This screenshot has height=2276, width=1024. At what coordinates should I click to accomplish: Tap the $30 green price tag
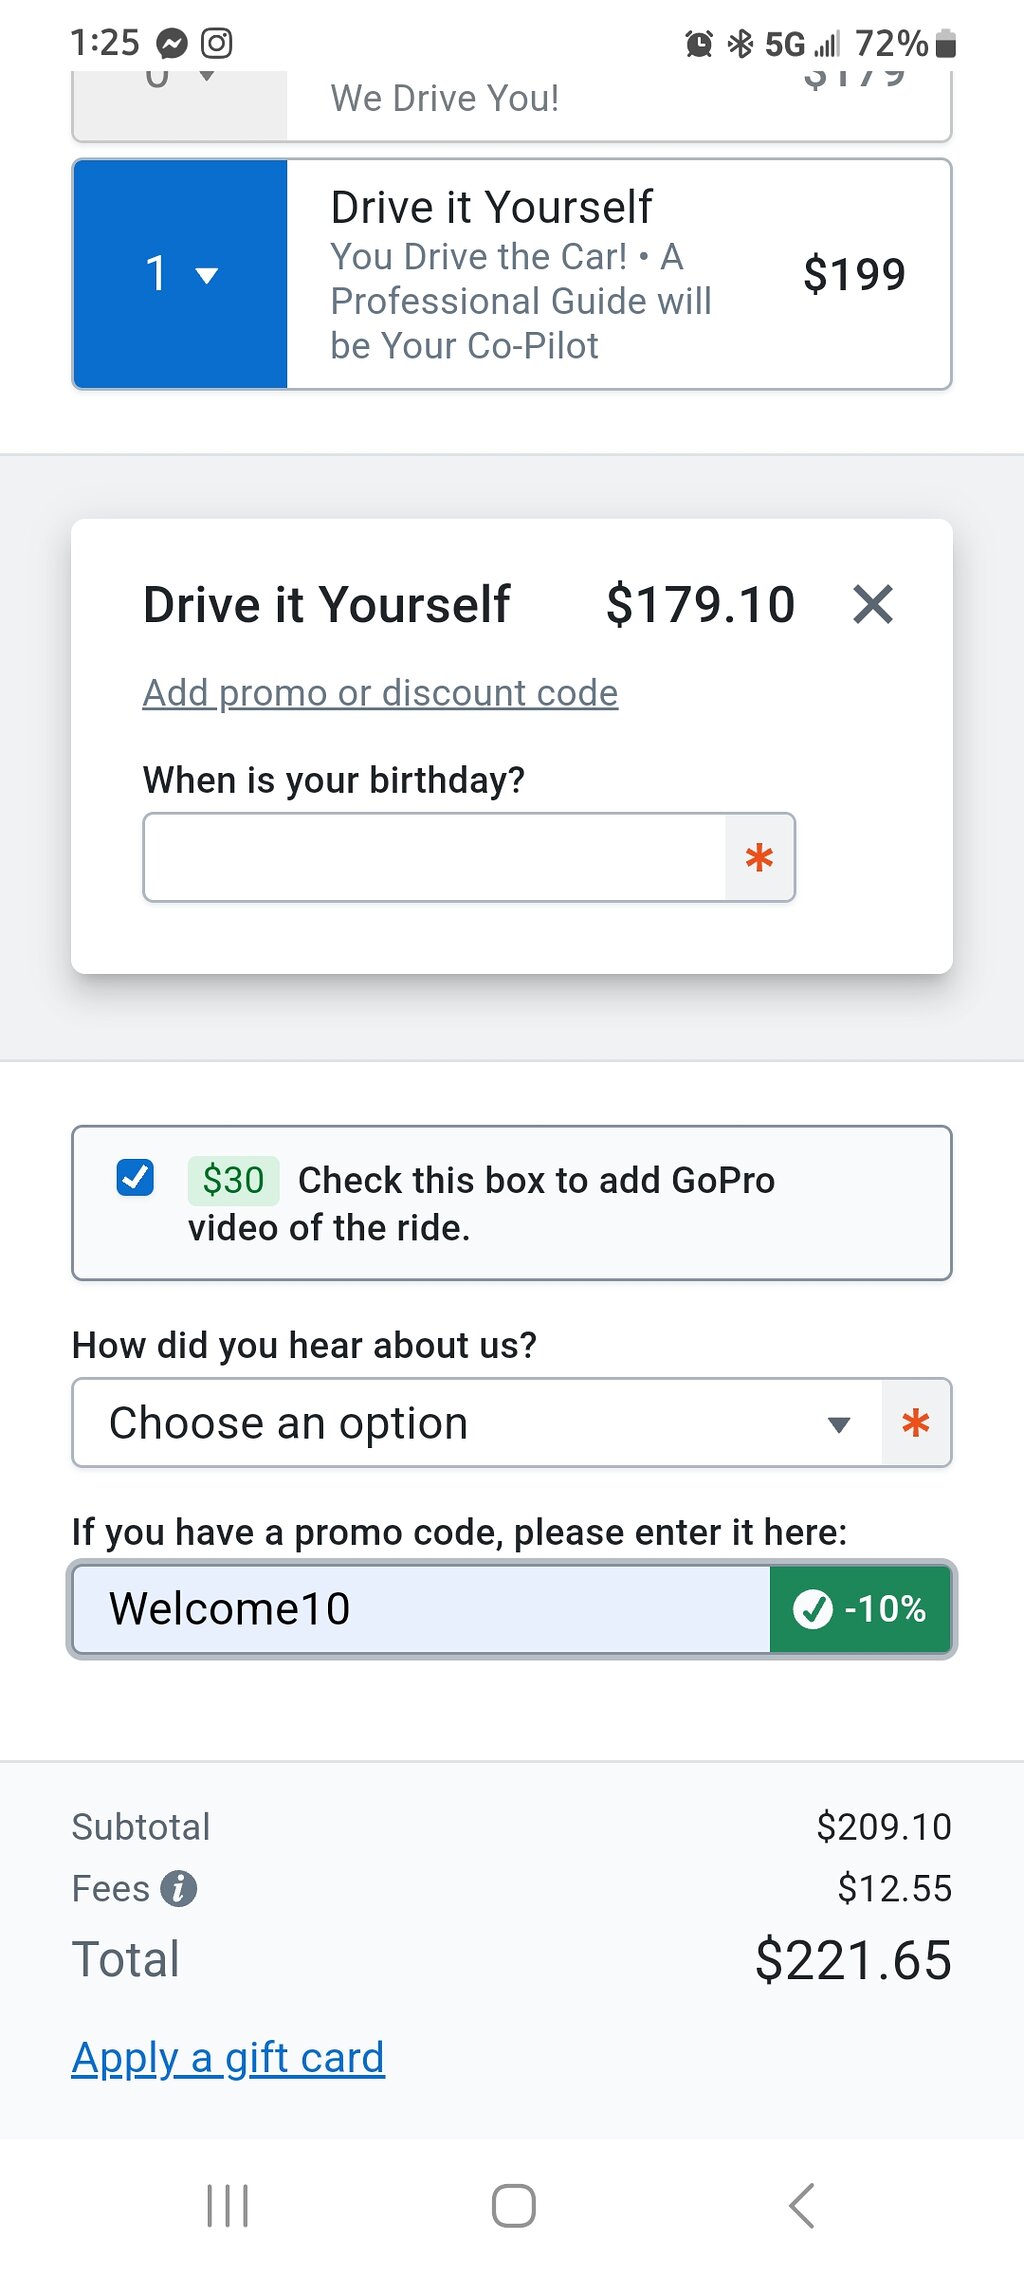(233, 1180)
